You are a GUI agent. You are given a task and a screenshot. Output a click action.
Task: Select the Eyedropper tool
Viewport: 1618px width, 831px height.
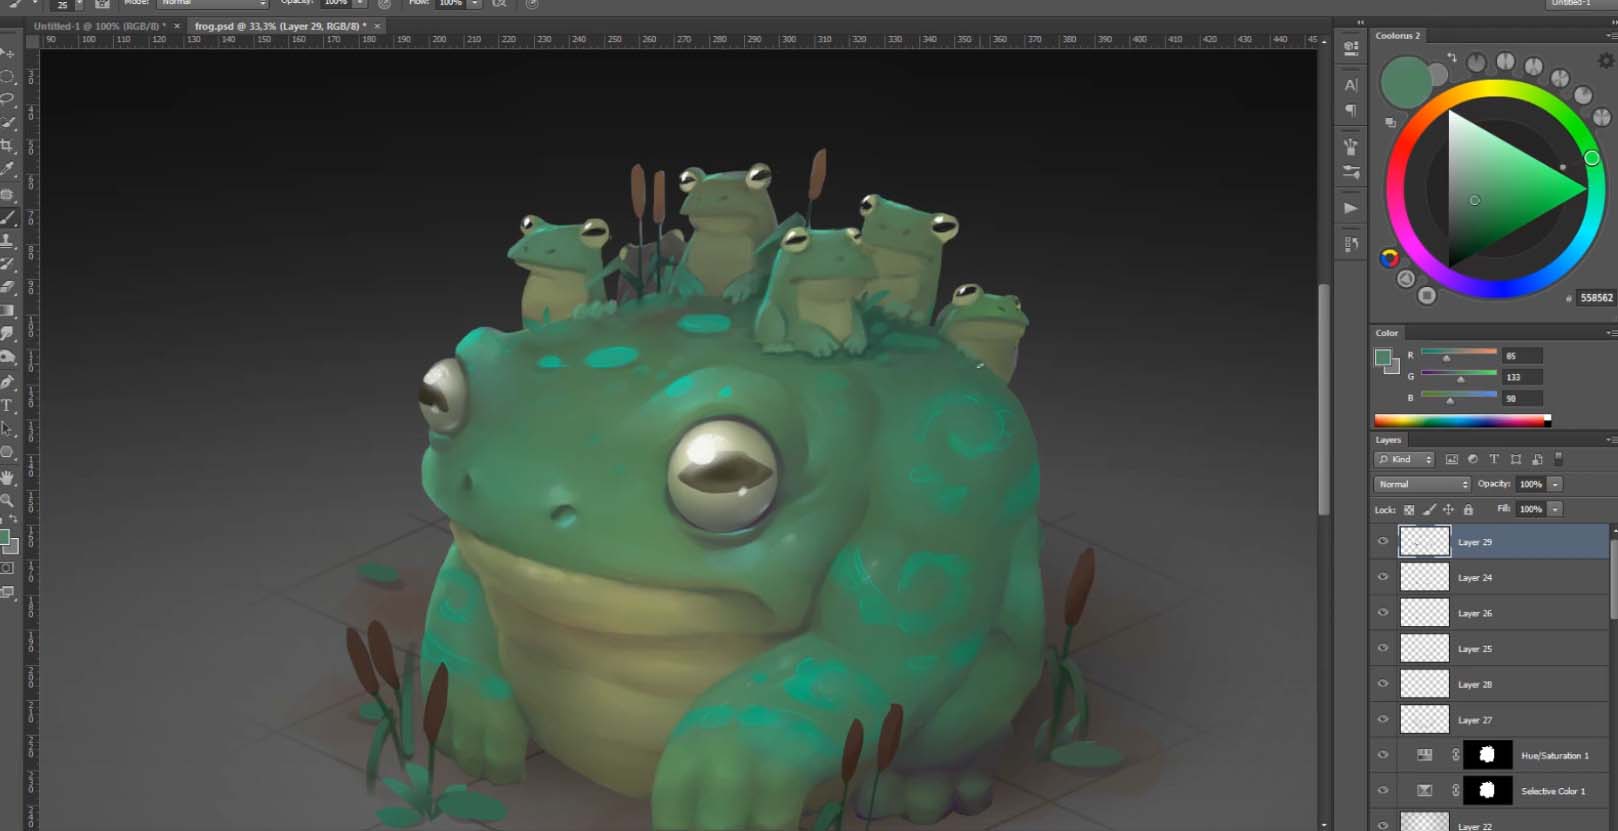click(x=8, y=169)
